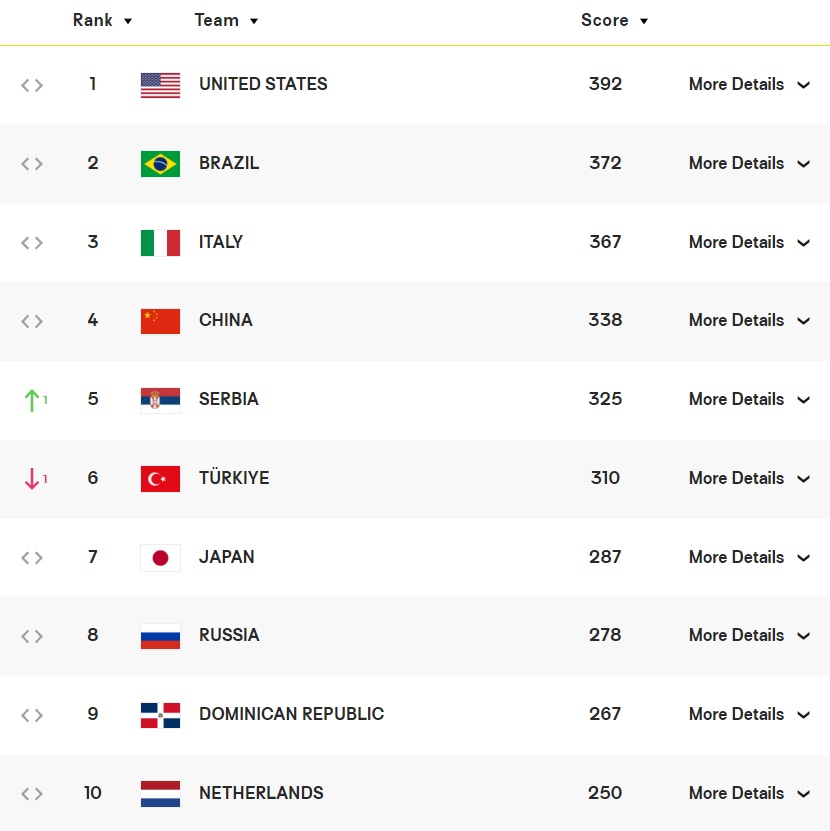This screenshot has height=831, width=830.
Task: Click the Brazil flag icon
Action: [x=160, y=164]
